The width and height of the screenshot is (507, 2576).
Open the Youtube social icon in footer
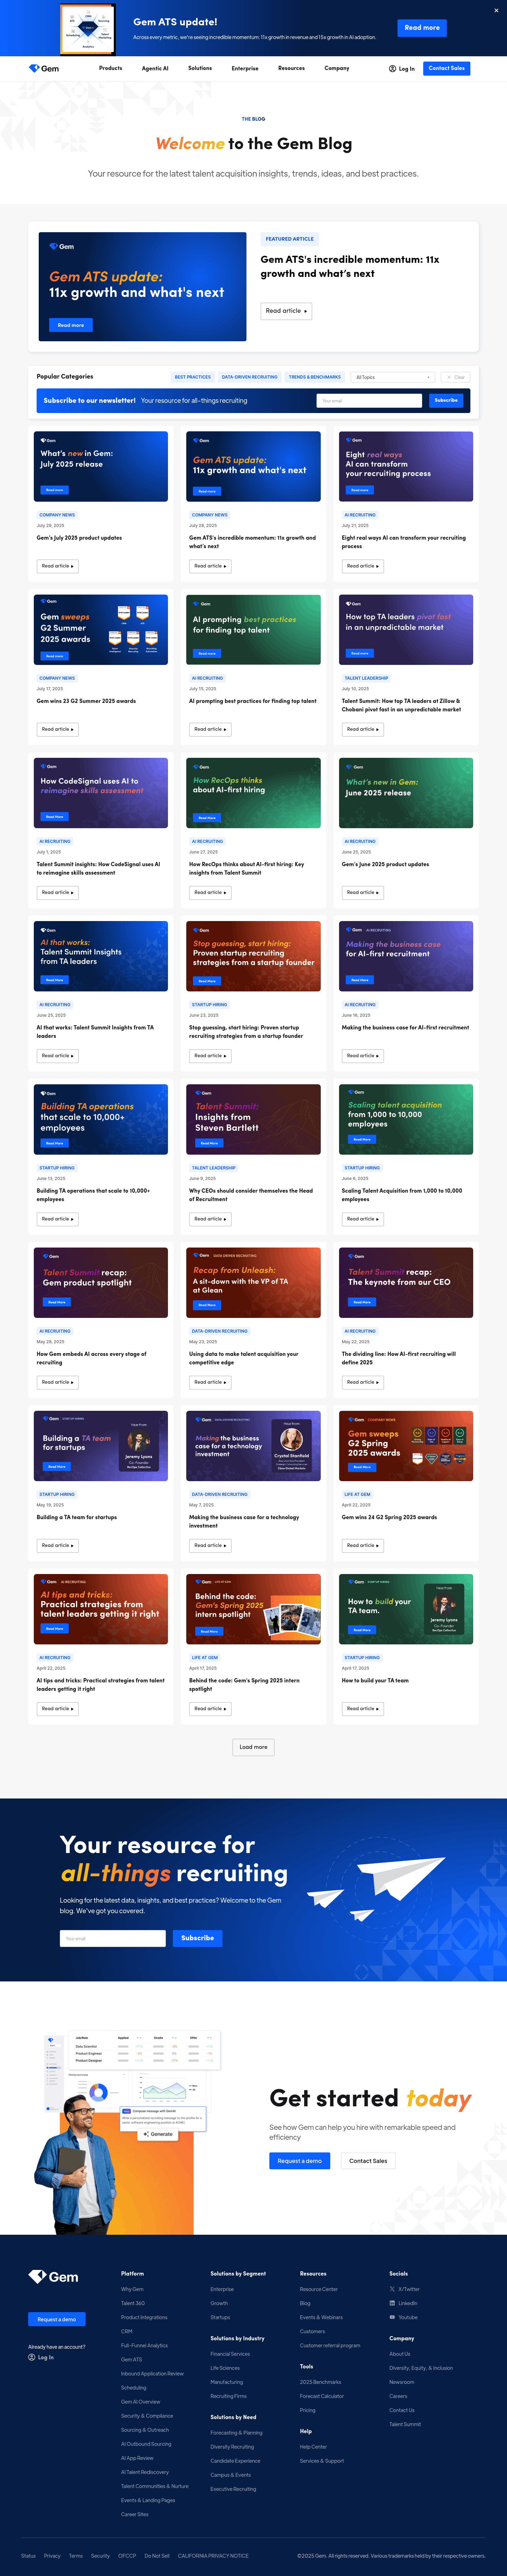(392, 2317)
